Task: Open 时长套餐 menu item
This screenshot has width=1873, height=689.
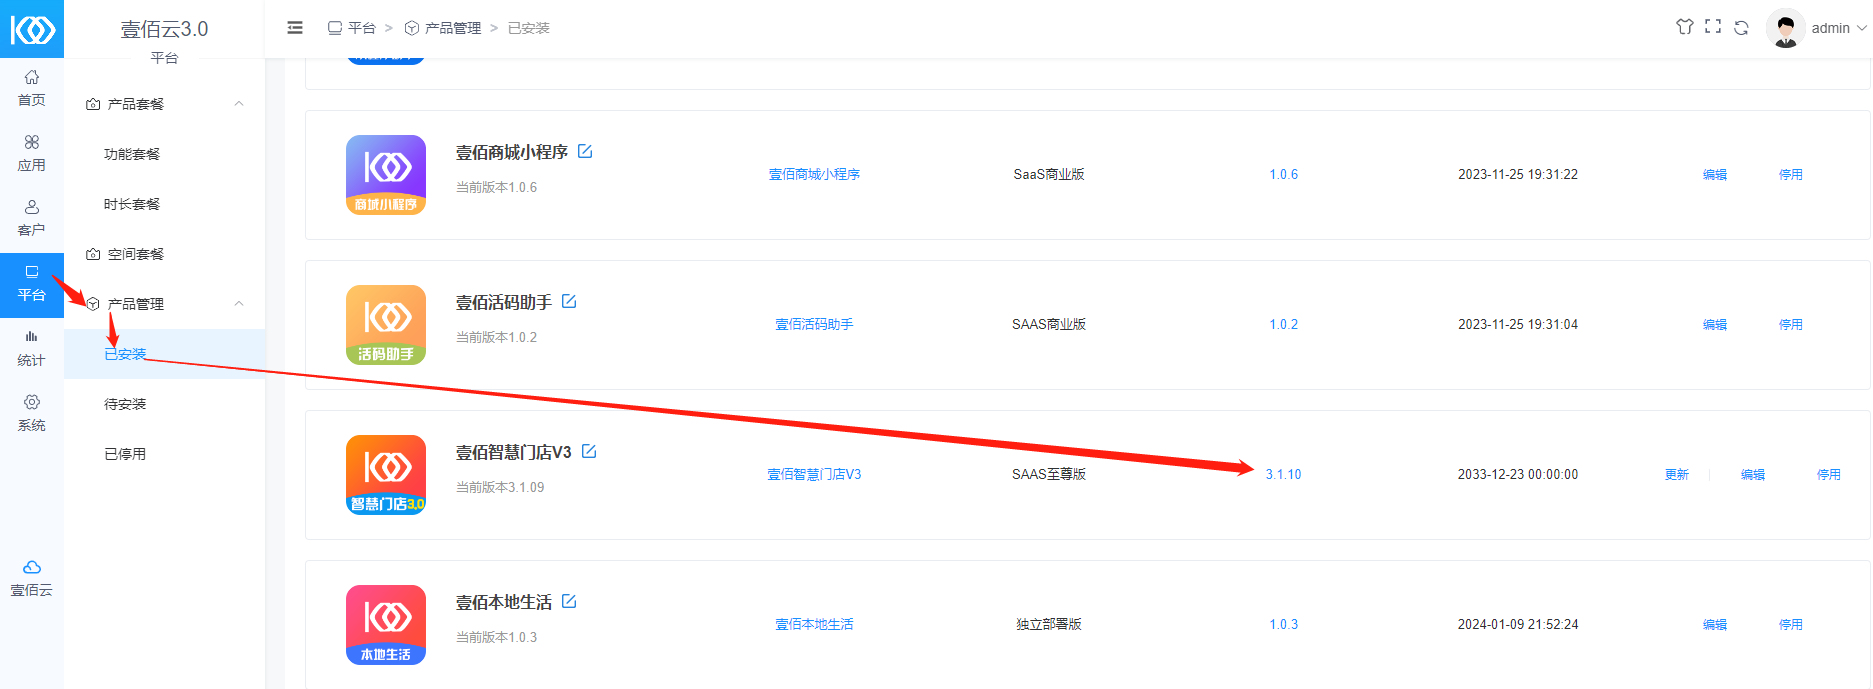Action: point(132,204)
